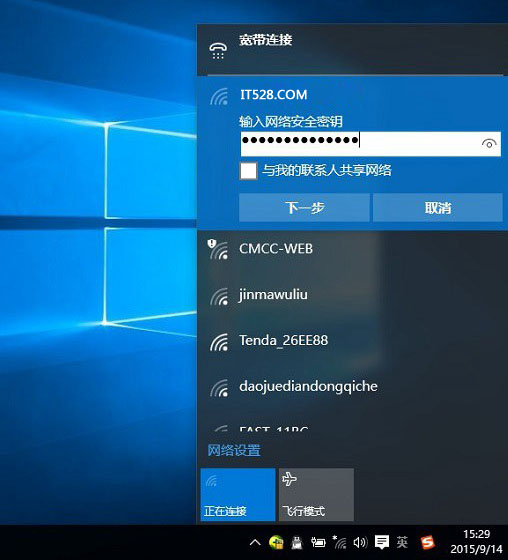Click the 下一步 button
508x560 pixels.
tap(304, 208)
